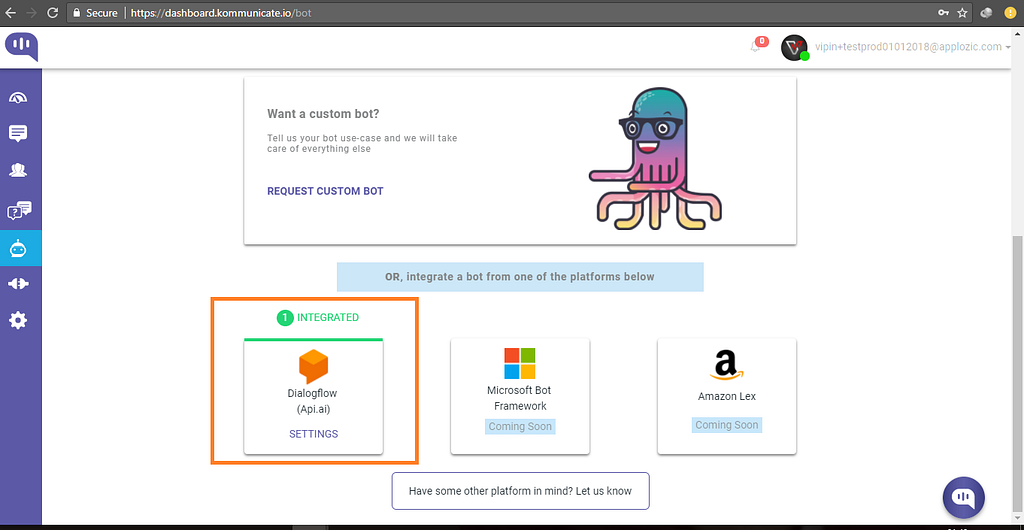The width and height of the screenshot is (1024, 530).
Task: Click the Amazon Lex logo
Action: [x=726, y=366]
